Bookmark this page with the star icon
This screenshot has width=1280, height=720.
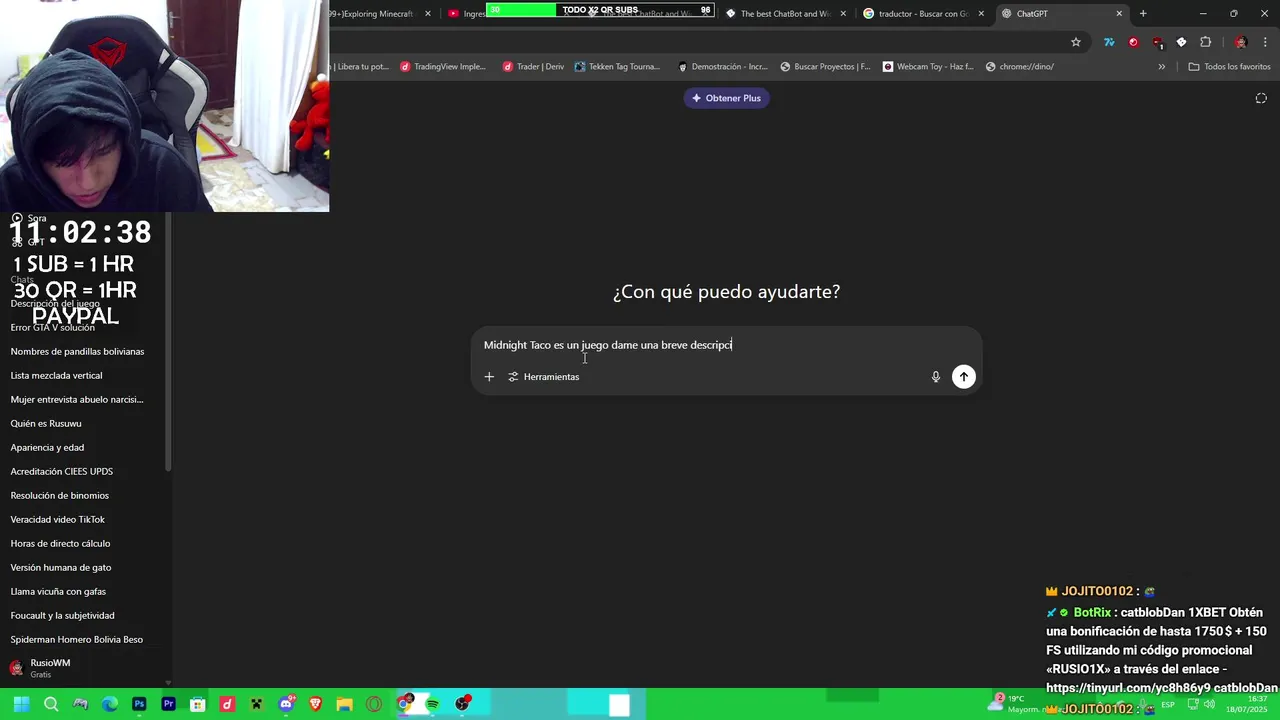pos(1076,42)
